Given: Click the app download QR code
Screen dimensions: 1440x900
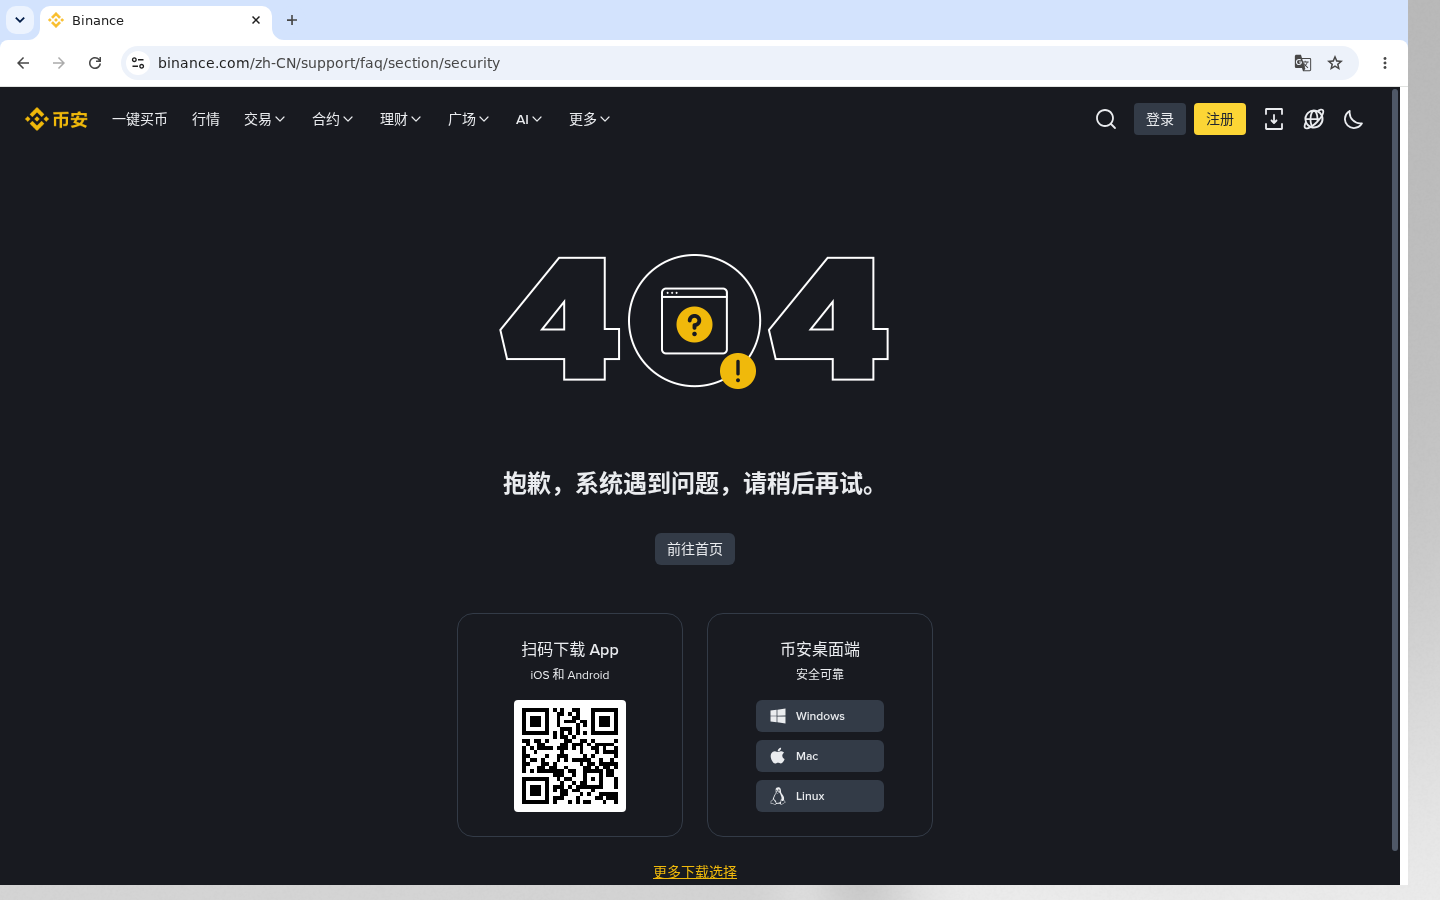Looking at the screenshot, I should click(570, 756).
